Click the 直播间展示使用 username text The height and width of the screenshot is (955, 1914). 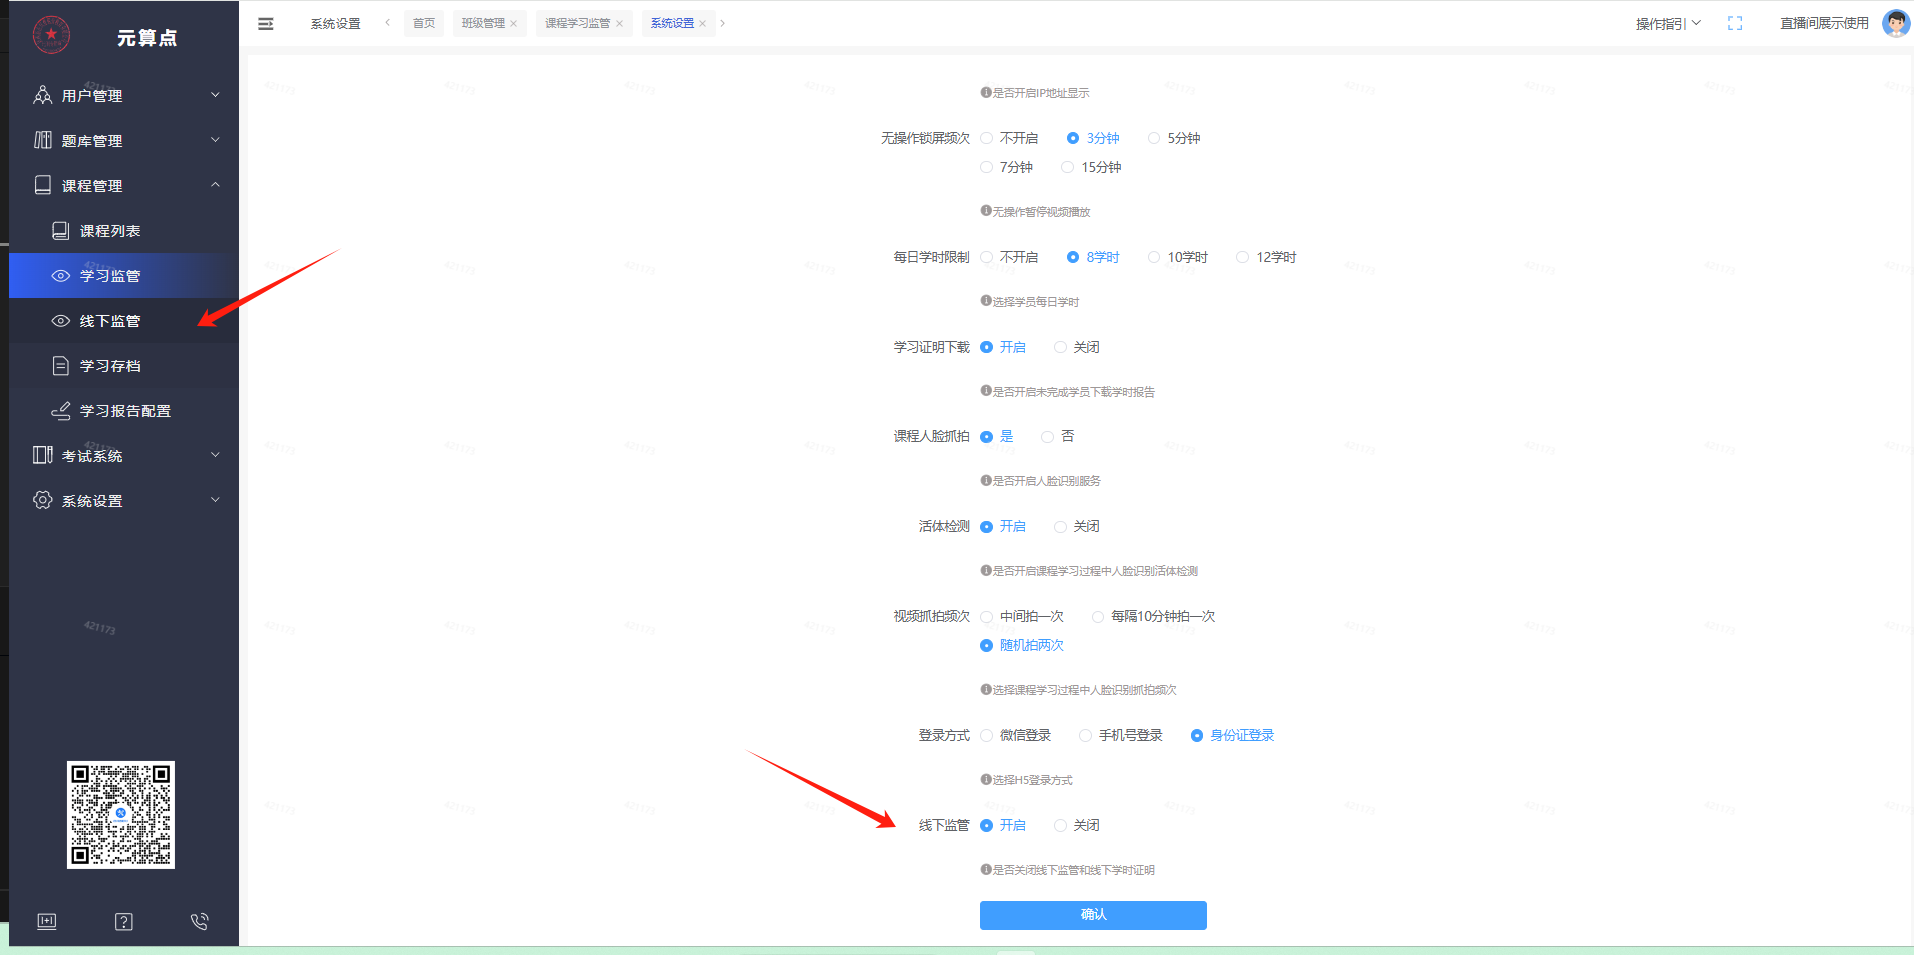coord(1824,23)
